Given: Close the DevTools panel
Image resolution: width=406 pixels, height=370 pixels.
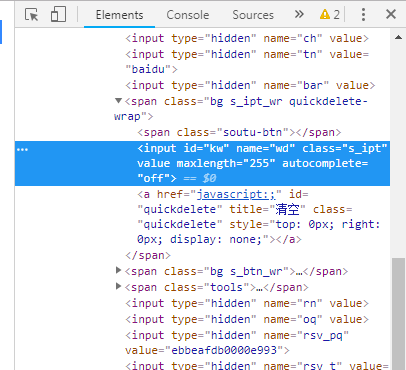Looking at the screenshot, I should (391, 14).
